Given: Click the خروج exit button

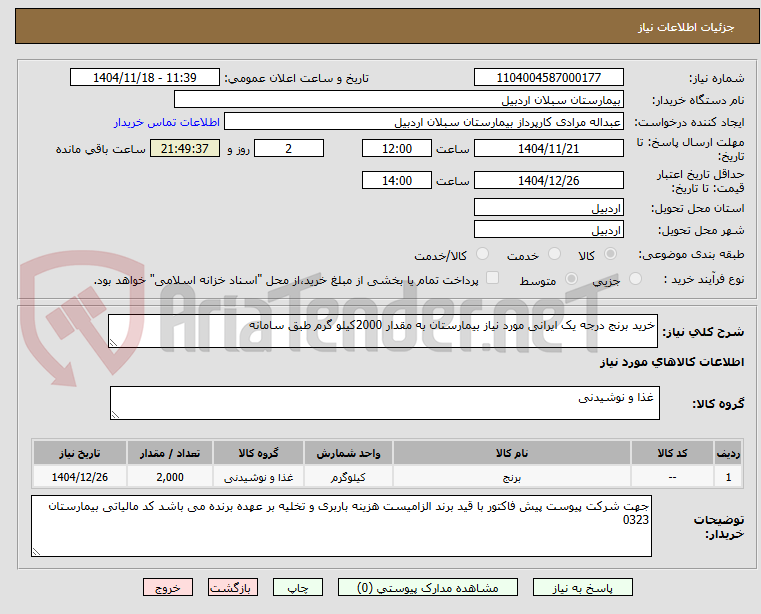Looking at the screenshot, I should (x=167, y=587).
